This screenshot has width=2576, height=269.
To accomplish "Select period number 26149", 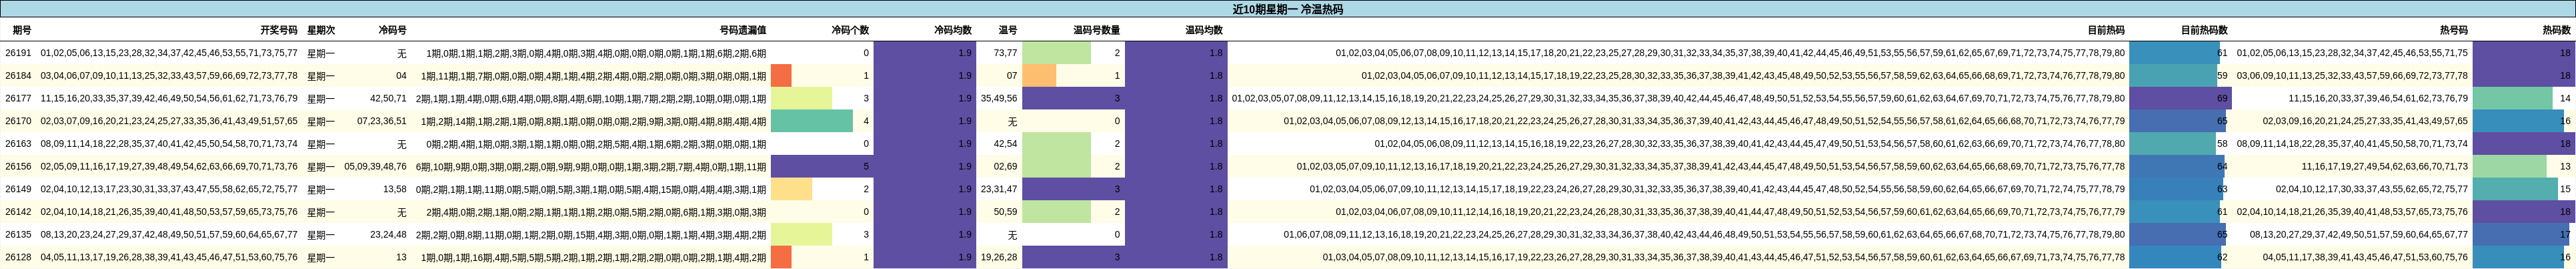I will (18, 189).
